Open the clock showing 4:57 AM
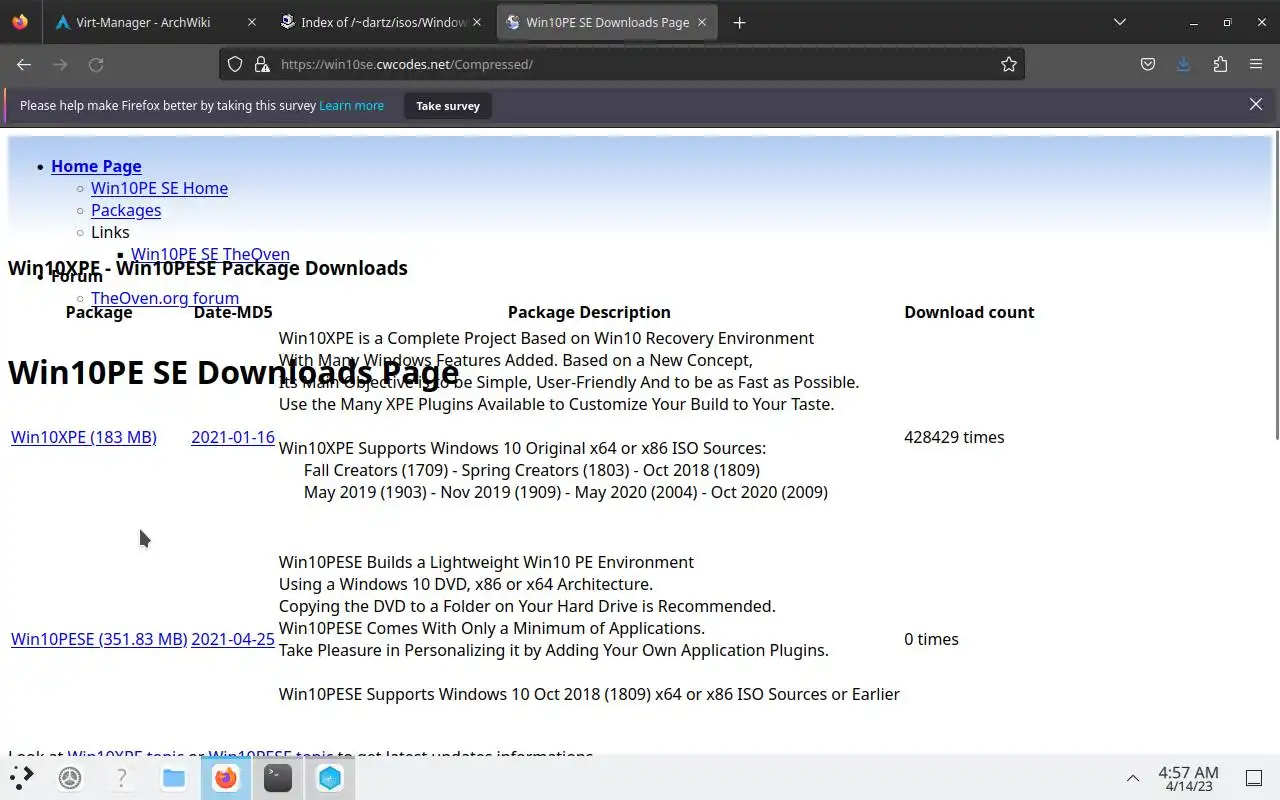1280x800 pixels. click(1188, 778)
